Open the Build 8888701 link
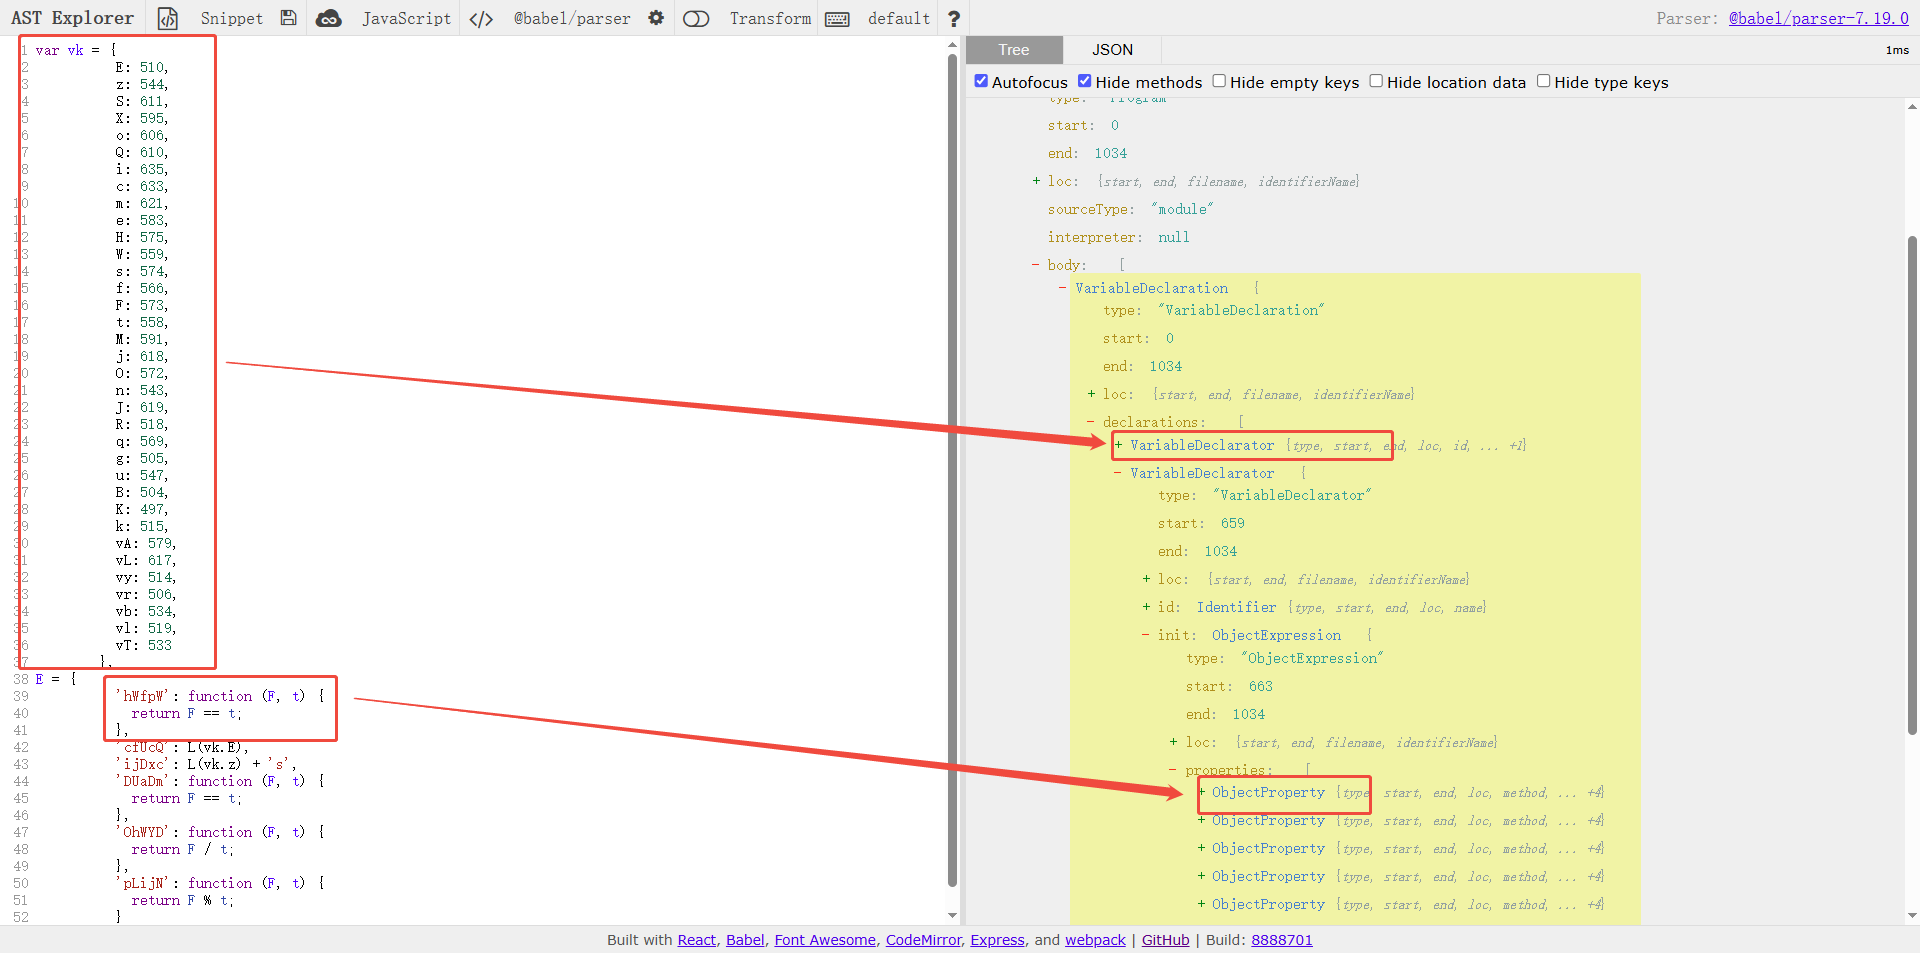The height and width of the screenshot is (953, 1920). coord(1281,940)
